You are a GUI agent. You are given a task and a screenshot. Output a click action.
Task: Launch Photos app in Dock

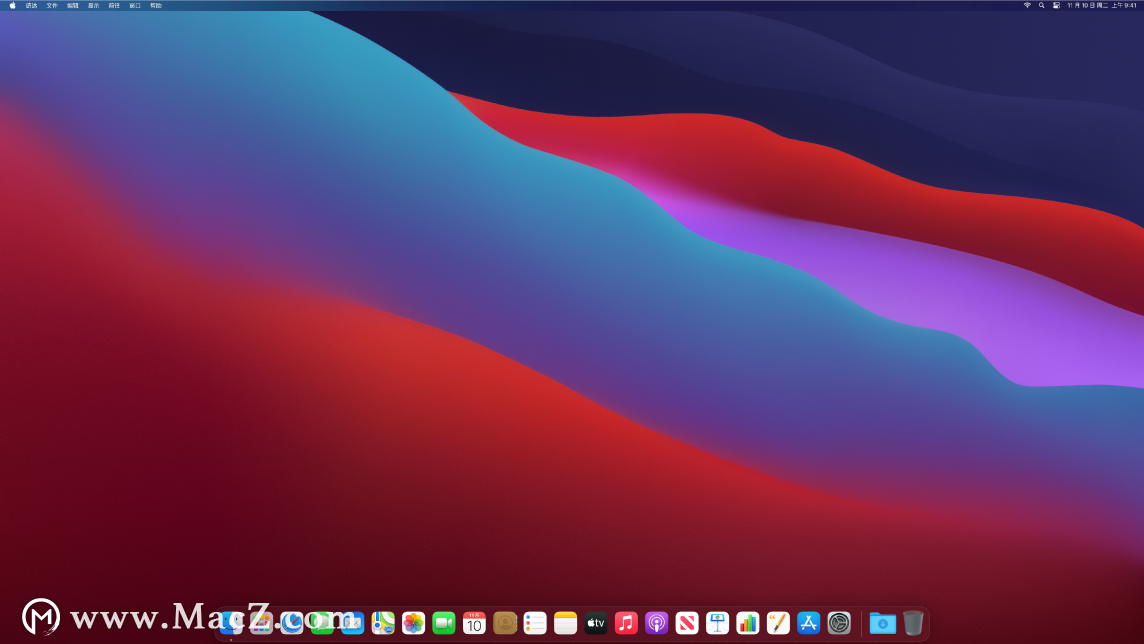point(414,623)
